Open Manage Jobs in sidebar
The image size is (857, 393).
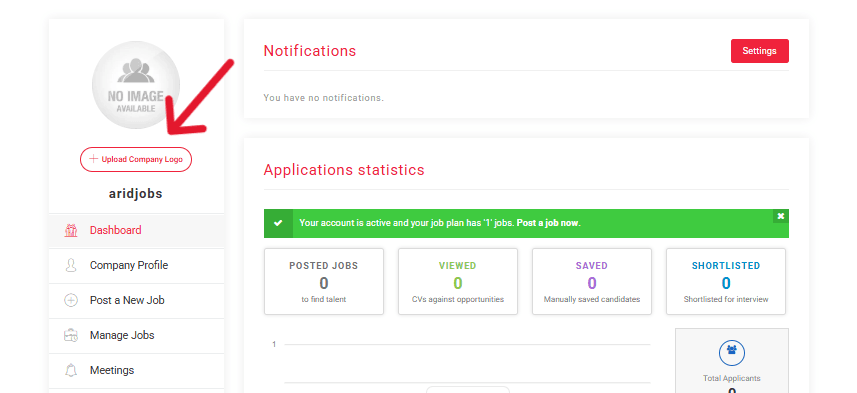pos(136,336)
